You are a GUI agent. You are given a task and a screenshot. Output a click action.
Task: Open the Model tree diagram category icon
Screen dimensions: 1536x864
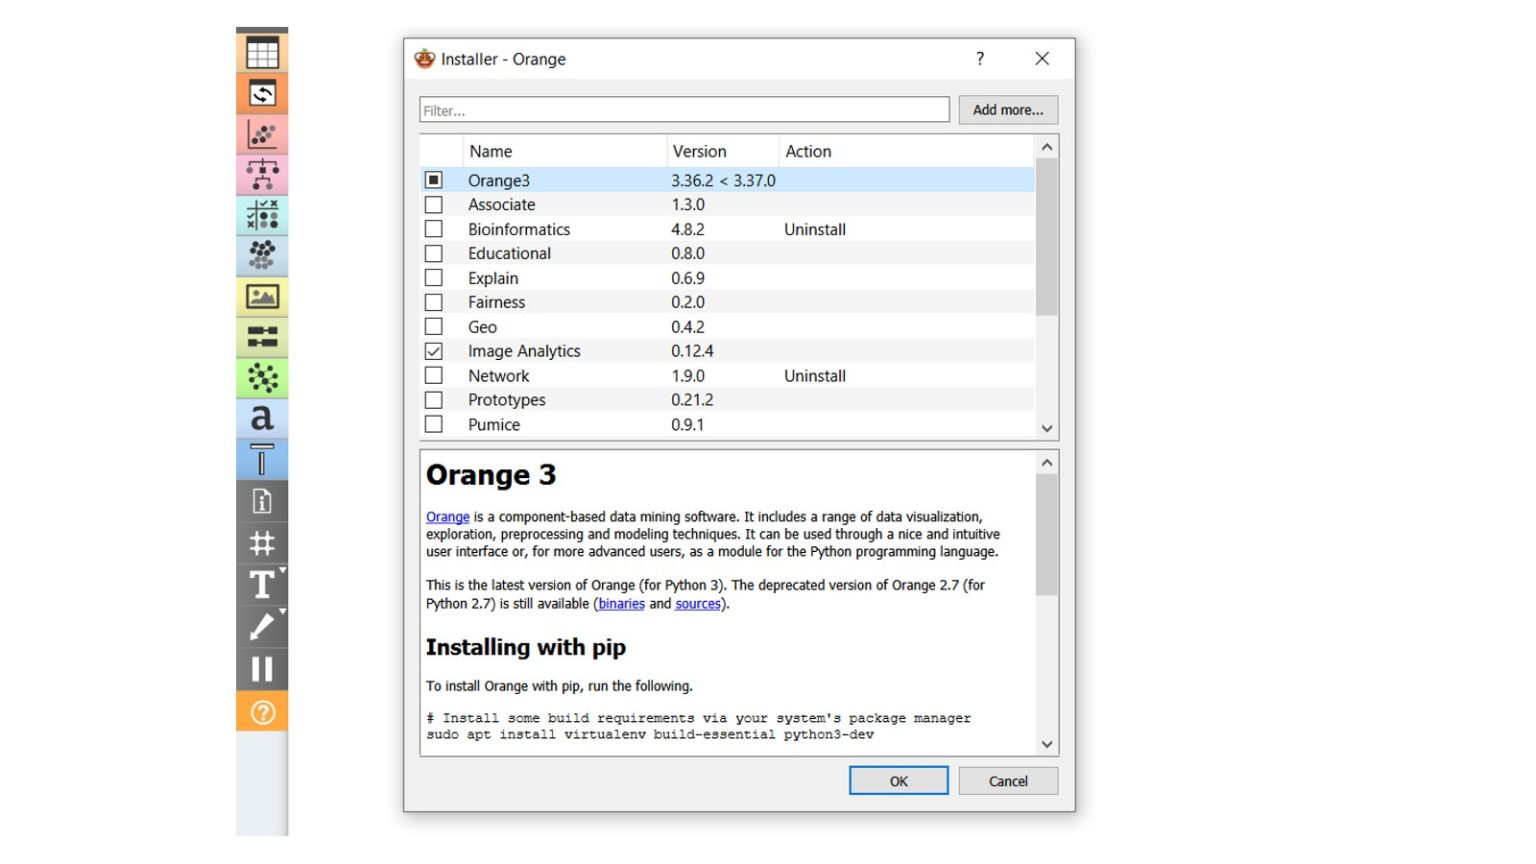coord(262,175)
